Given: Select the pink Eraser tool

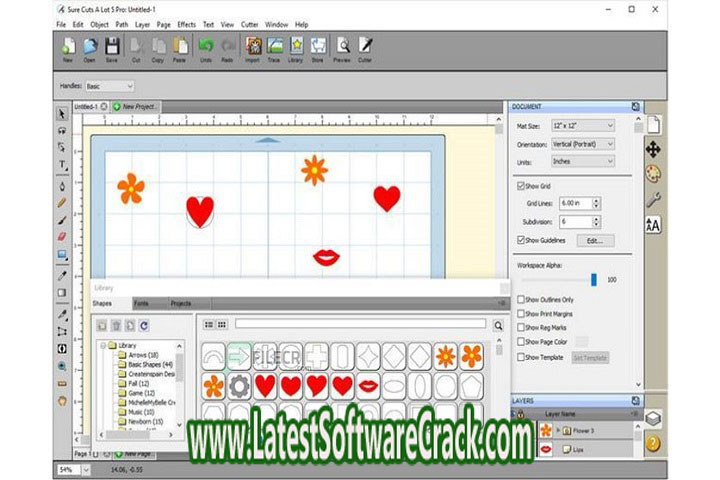Looking at the screenshot, I should (62, 237).
